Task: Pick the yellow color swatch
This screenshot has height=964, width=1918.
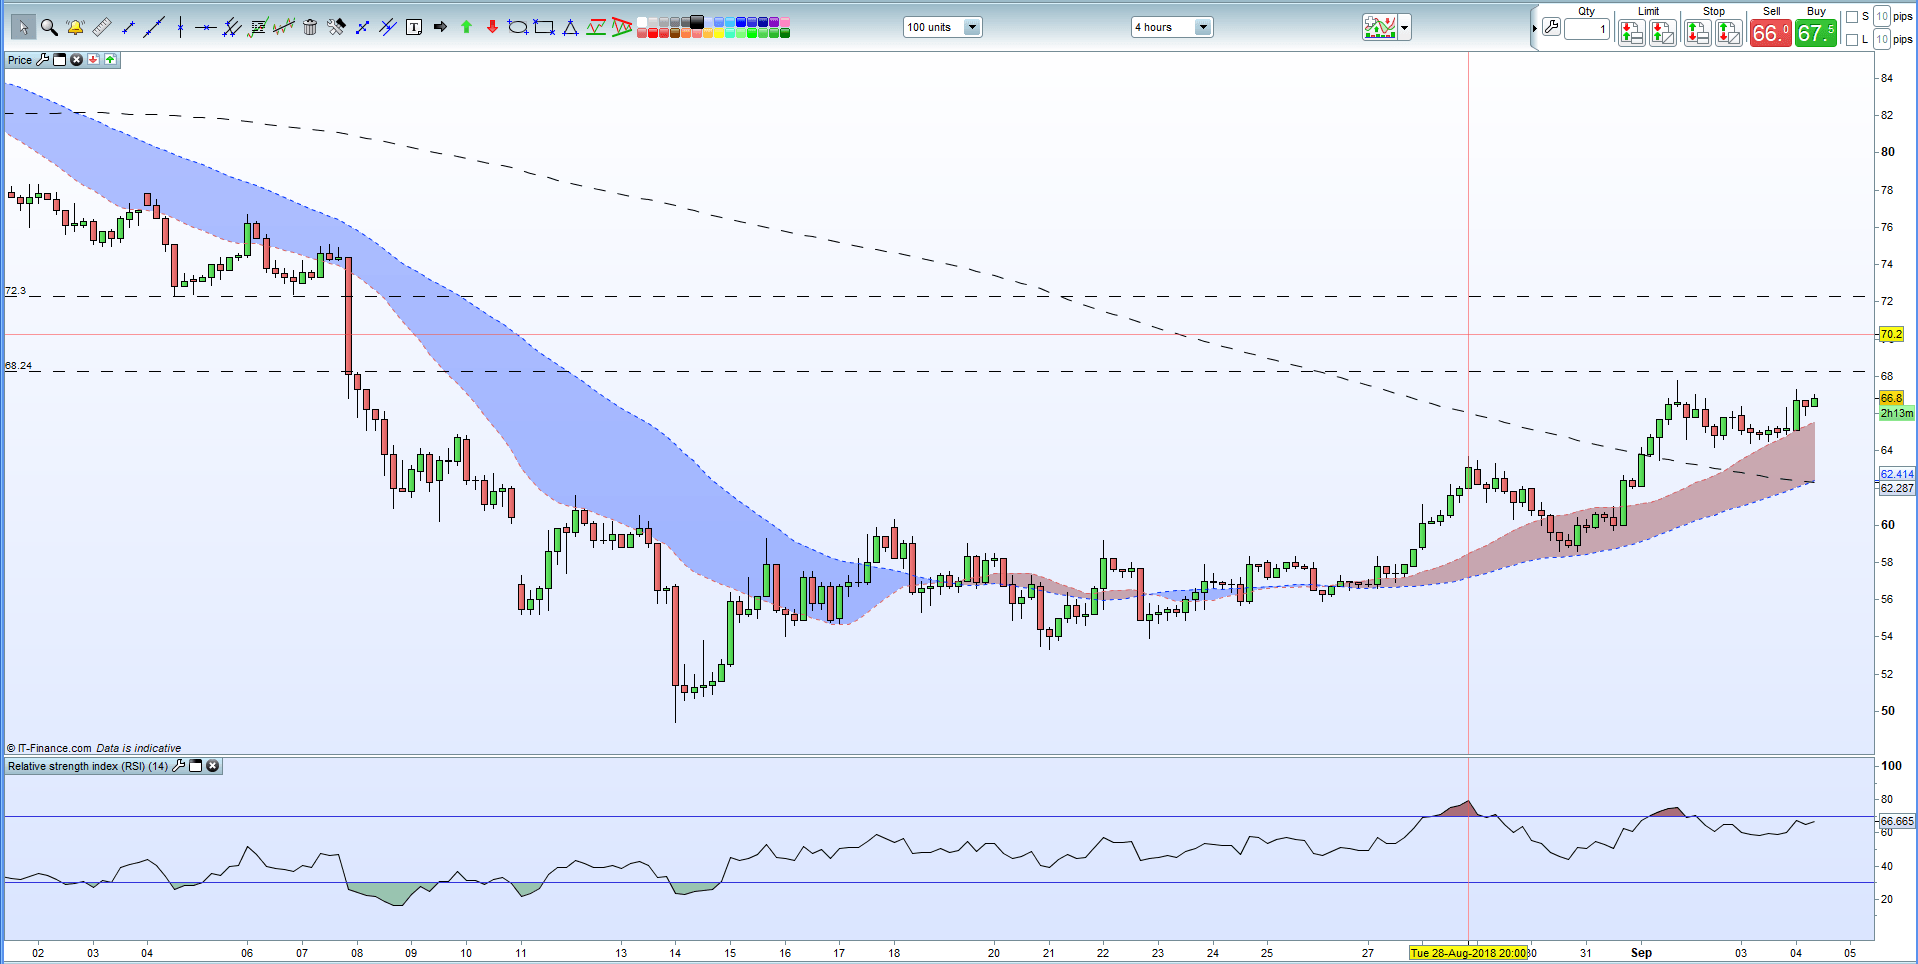Action: (x=719, y=33)
